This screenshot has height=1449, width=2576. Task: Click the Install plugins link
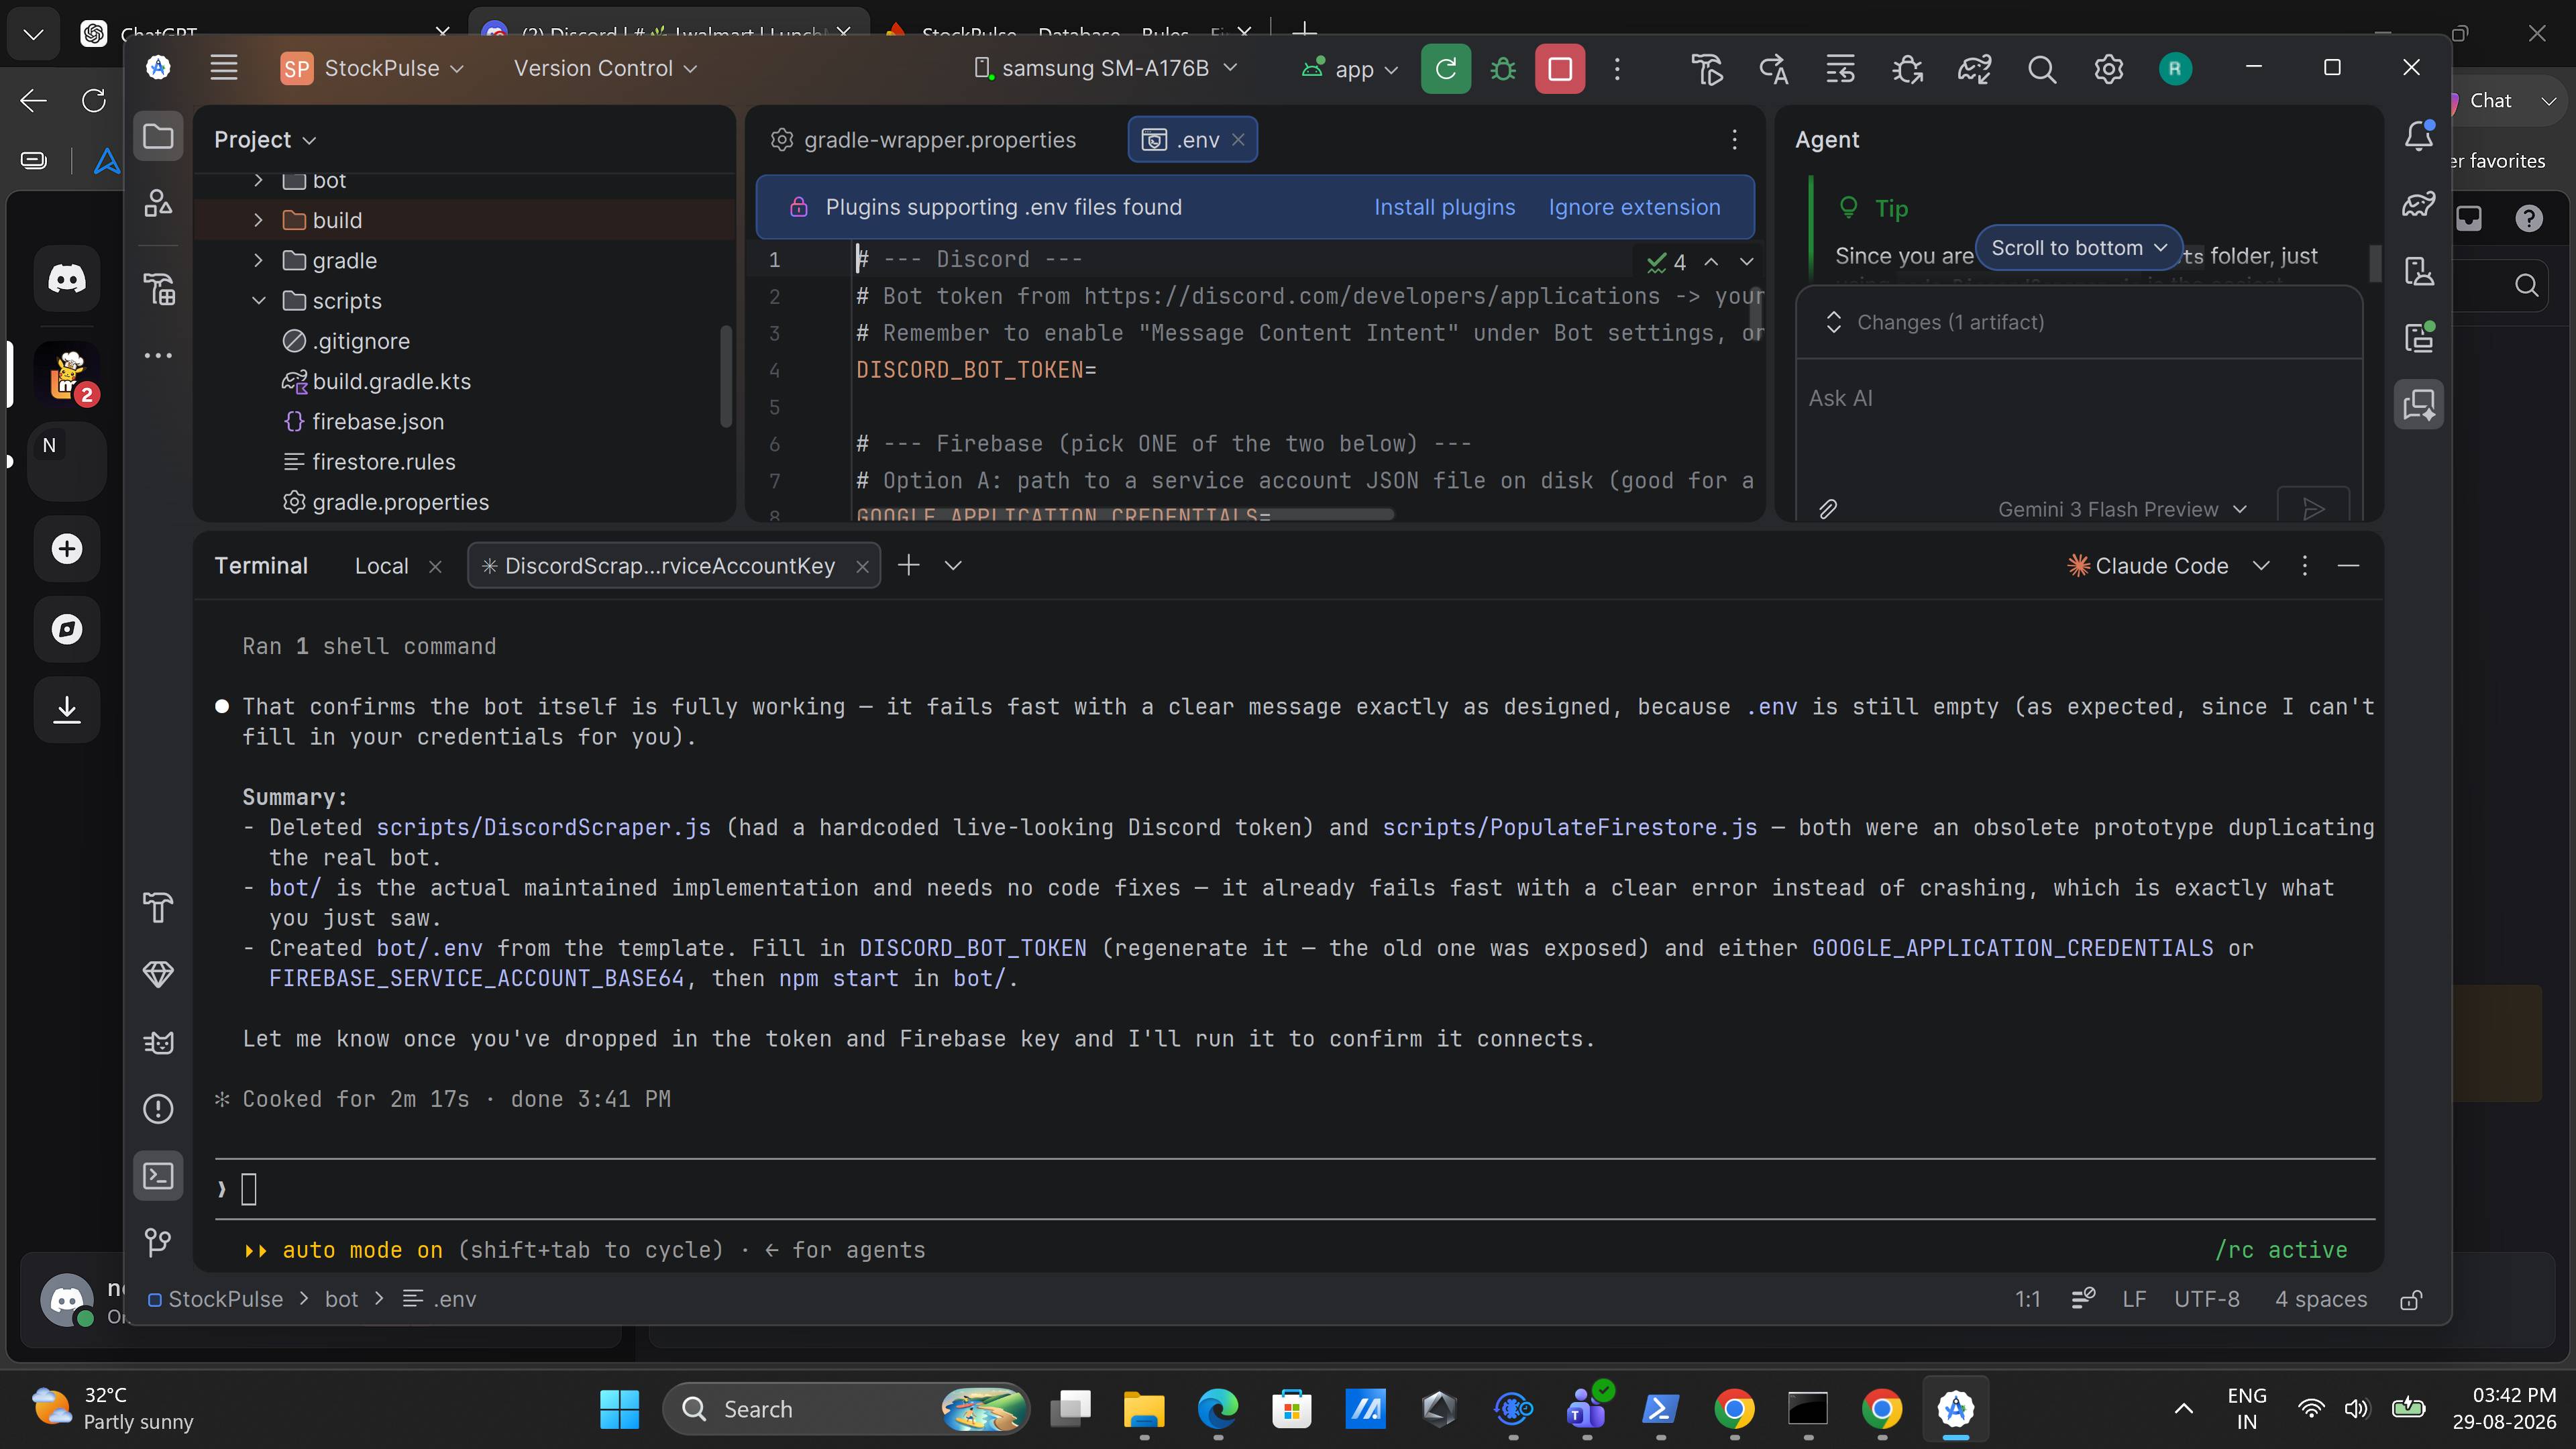point(1444,207)
